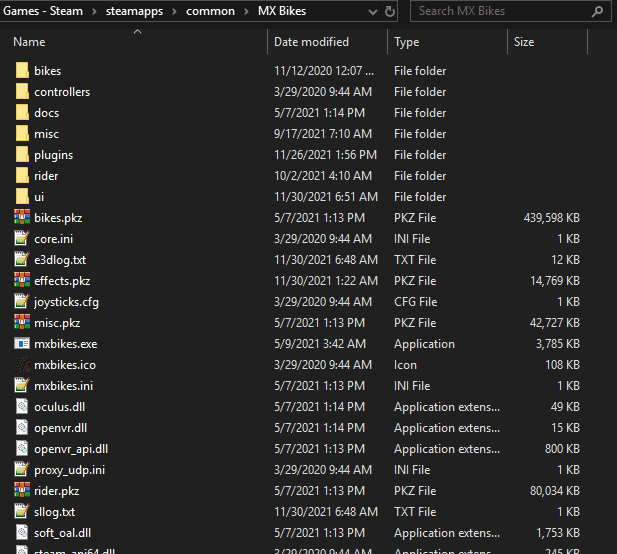This screenshot has height=554, width=617.
Task: Navigate to Games - Steam breadcrumb
Action: [43, 11]
